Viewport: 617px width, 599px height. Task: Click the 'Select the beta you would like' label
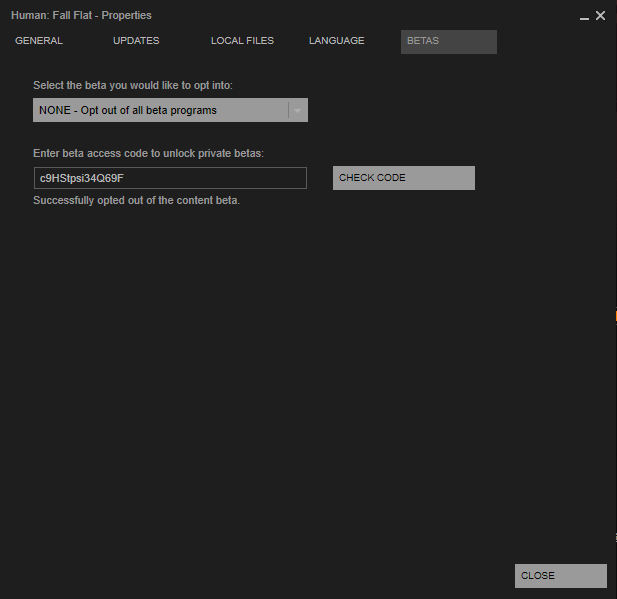133,85
